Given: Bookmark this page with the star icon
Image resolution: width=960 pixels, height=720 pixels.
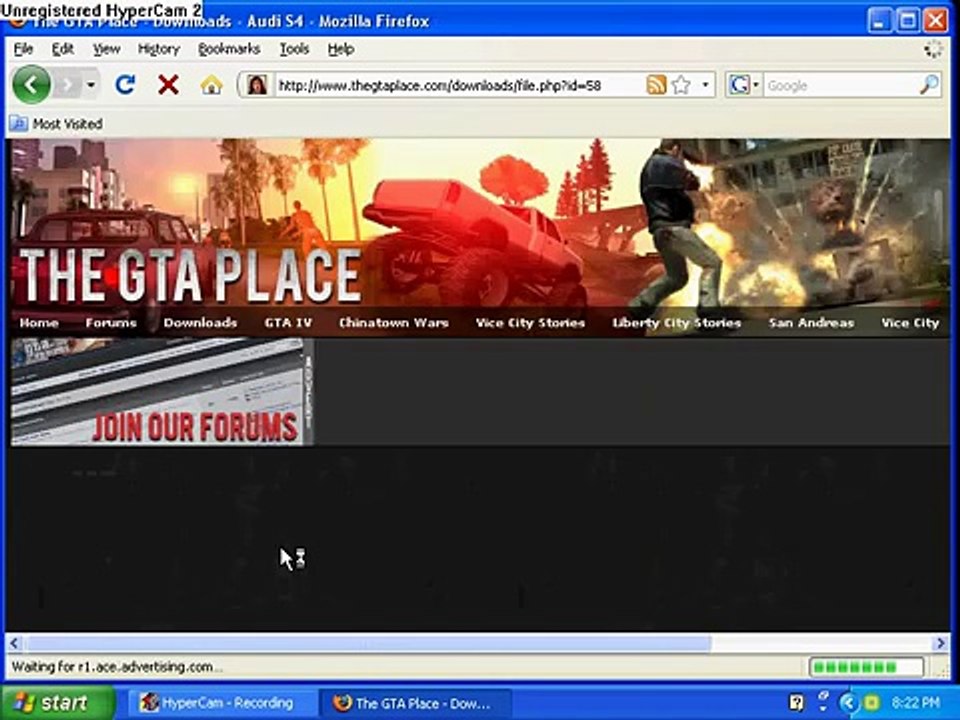Looking at the screenshot, I should point(681,84).
